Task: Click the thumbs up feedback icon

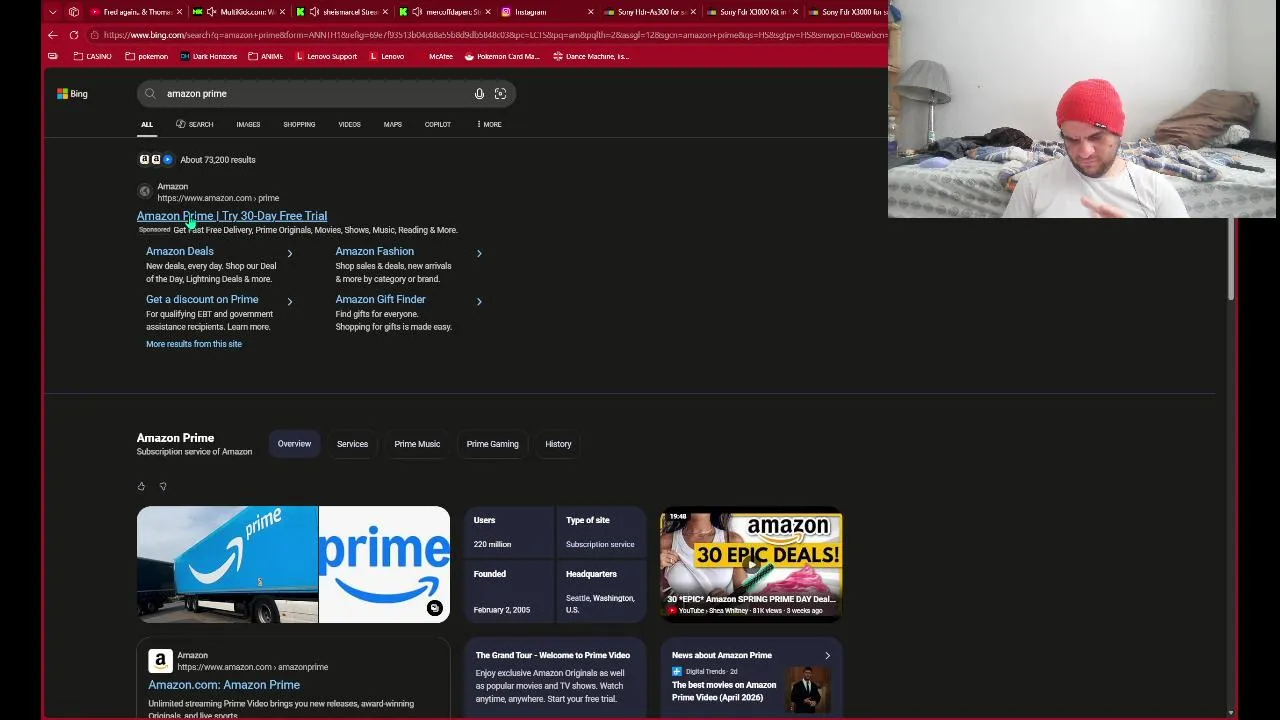Action: (x=141, y=486)
